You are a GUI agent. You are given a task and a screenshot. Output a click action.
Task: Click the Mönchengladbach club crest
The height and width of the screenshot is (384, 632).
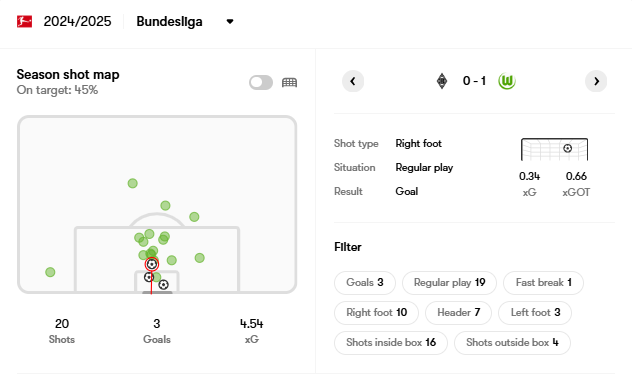point(442,81)
